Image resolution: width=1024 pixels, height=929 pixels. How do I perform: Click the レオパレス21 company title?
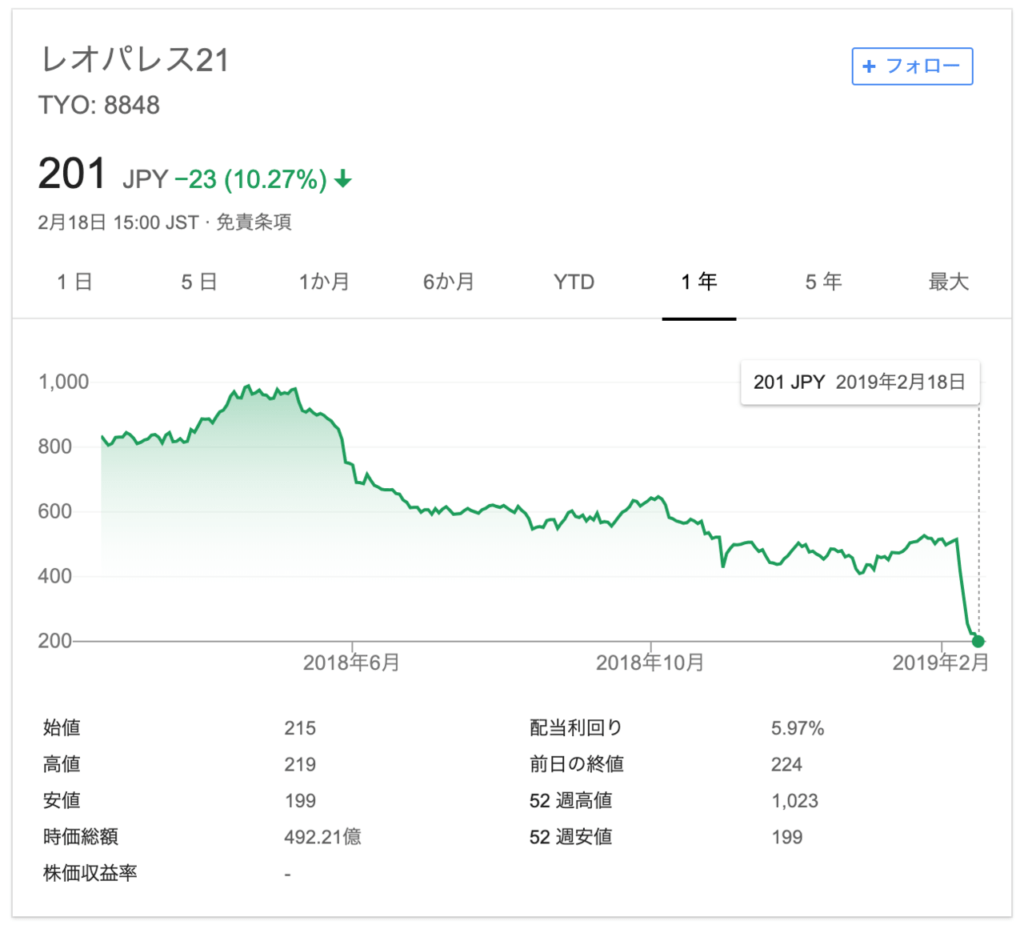(x=135, y=59)
